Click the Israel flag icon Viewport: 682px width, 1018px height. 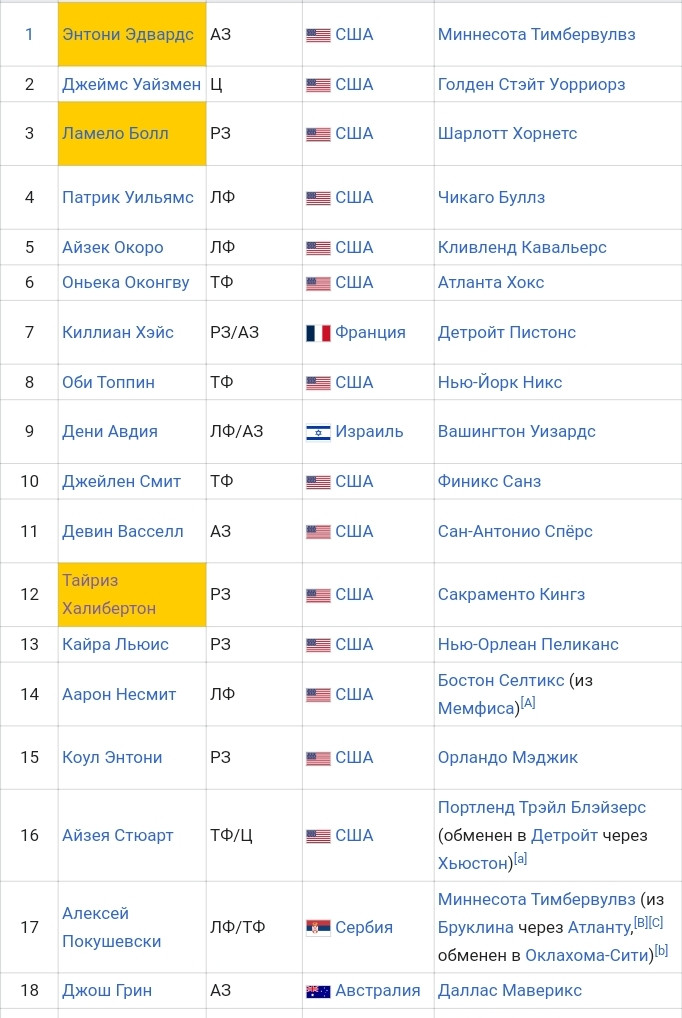coord(318,432)
